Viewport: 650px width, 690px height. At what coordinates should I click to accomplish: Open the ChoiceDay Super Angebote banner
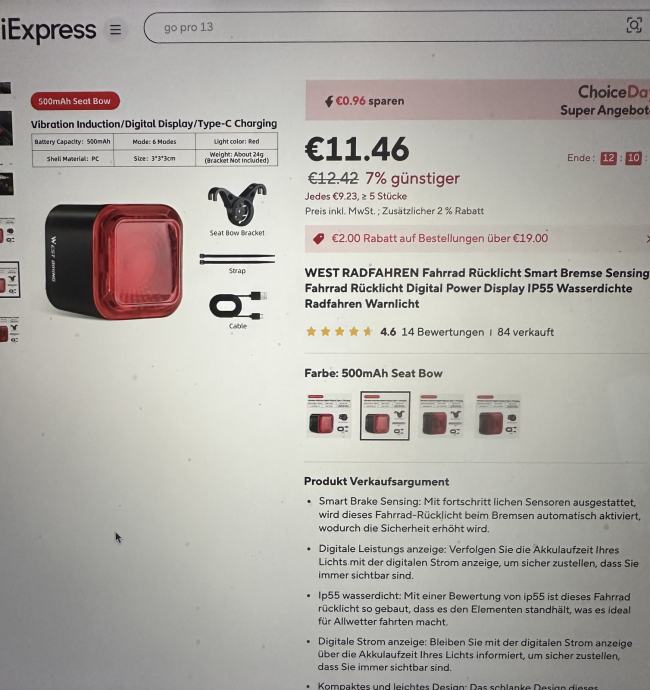(x=477, y=100)
